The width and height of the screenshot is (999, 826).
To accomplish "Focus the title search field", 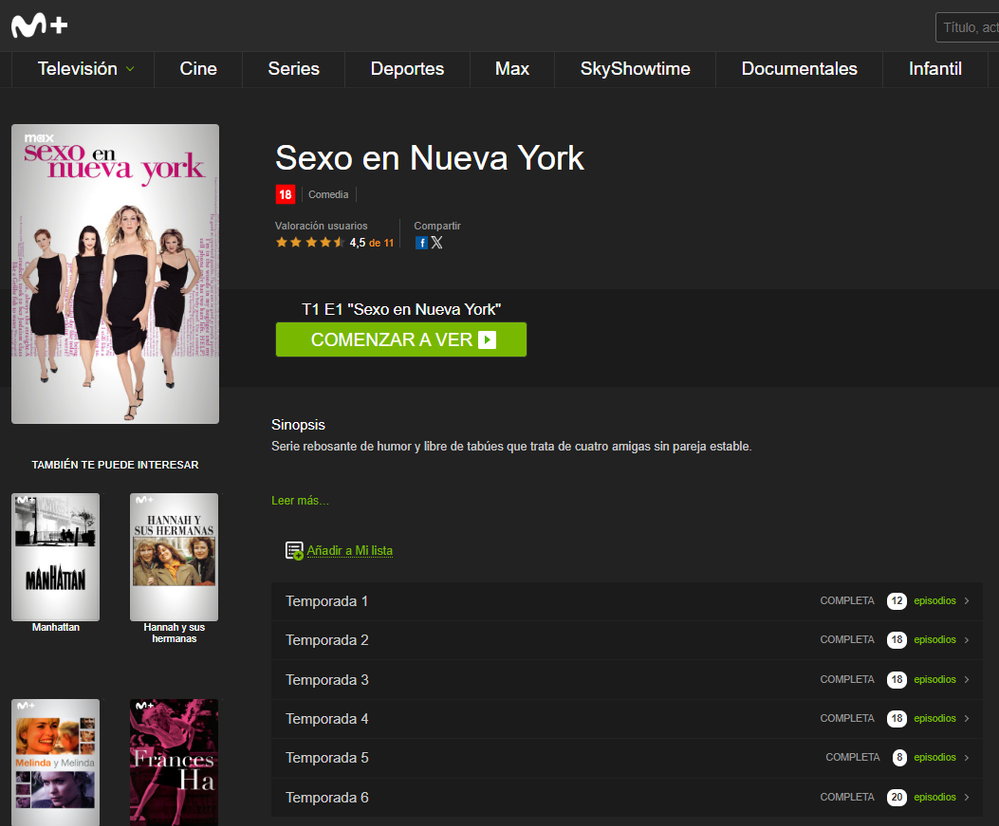I will coord(968,28).
